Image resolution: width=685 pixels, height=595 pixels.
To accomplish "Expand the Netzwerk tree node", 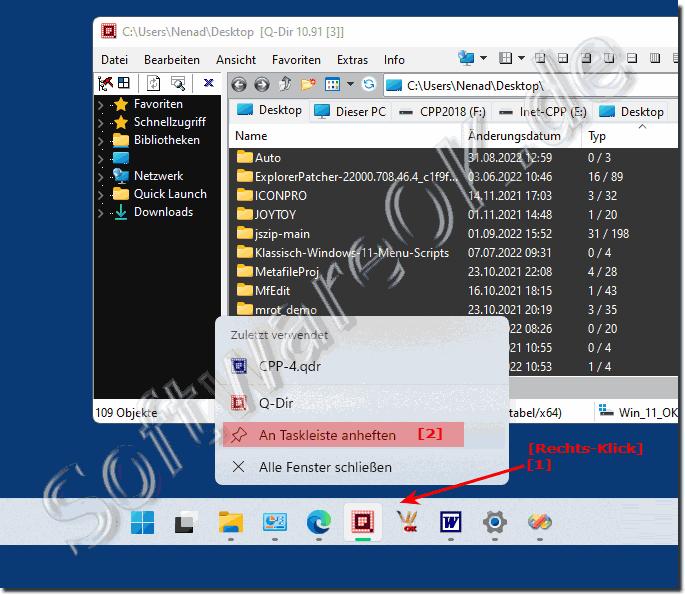I will click(100, 176).
